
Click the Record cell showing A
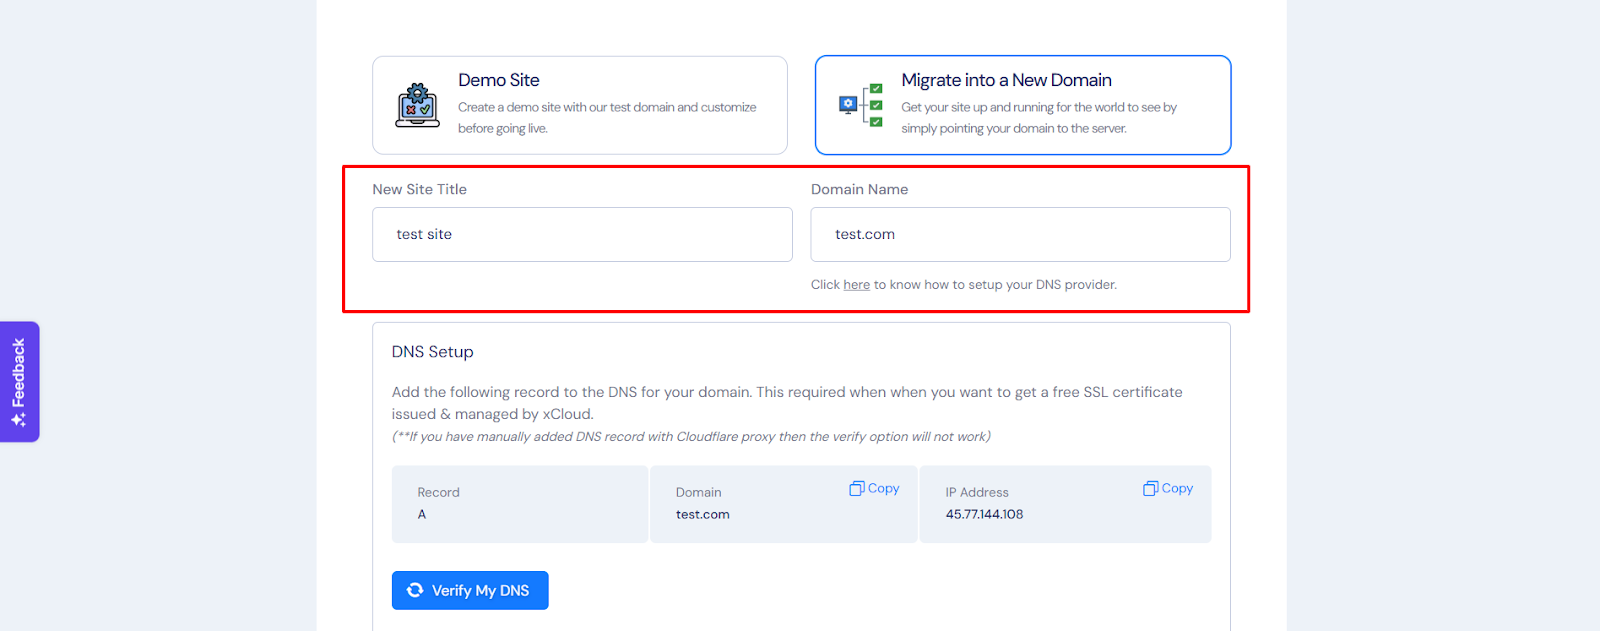pyautogui.click(x=520, y=504)
